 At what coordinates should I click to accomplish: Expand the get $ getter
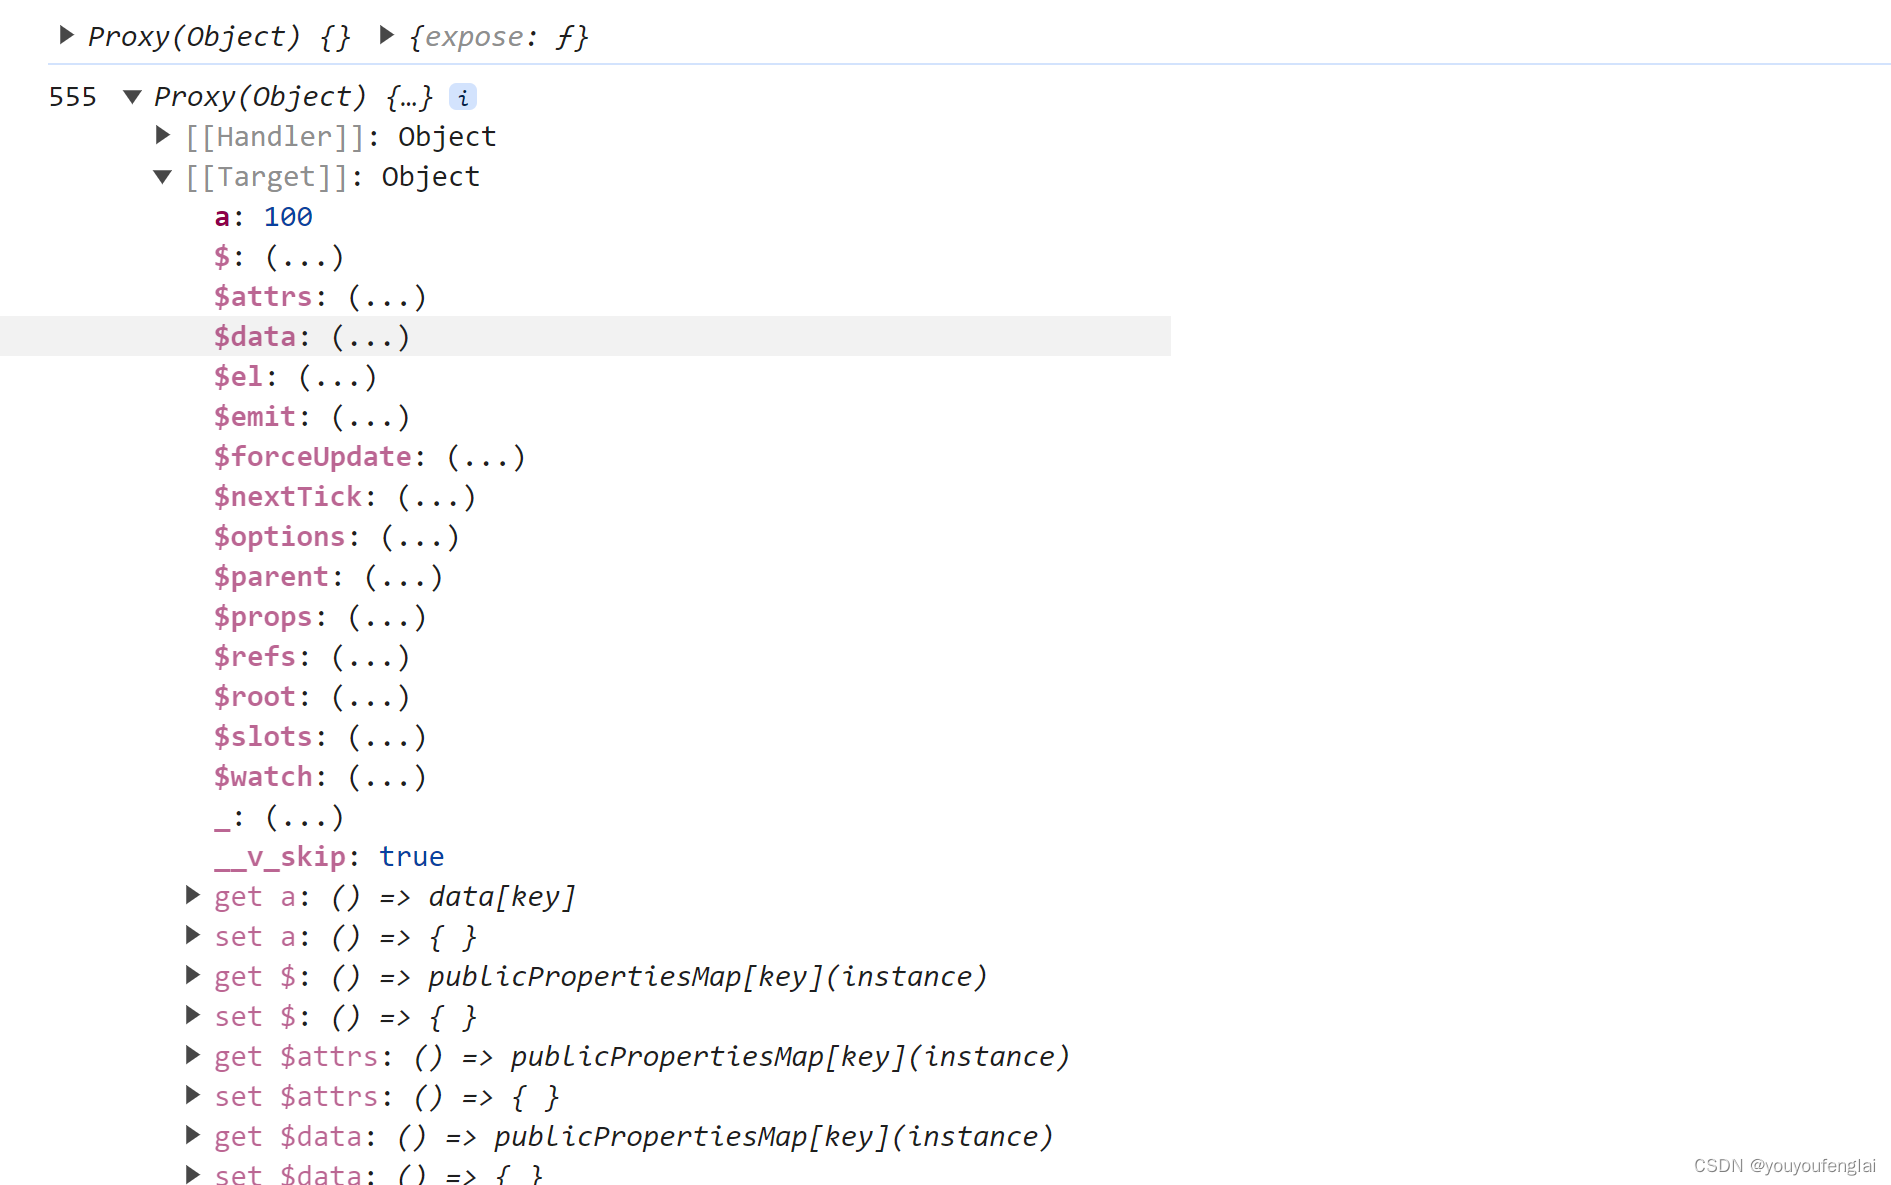click(193, 976)
